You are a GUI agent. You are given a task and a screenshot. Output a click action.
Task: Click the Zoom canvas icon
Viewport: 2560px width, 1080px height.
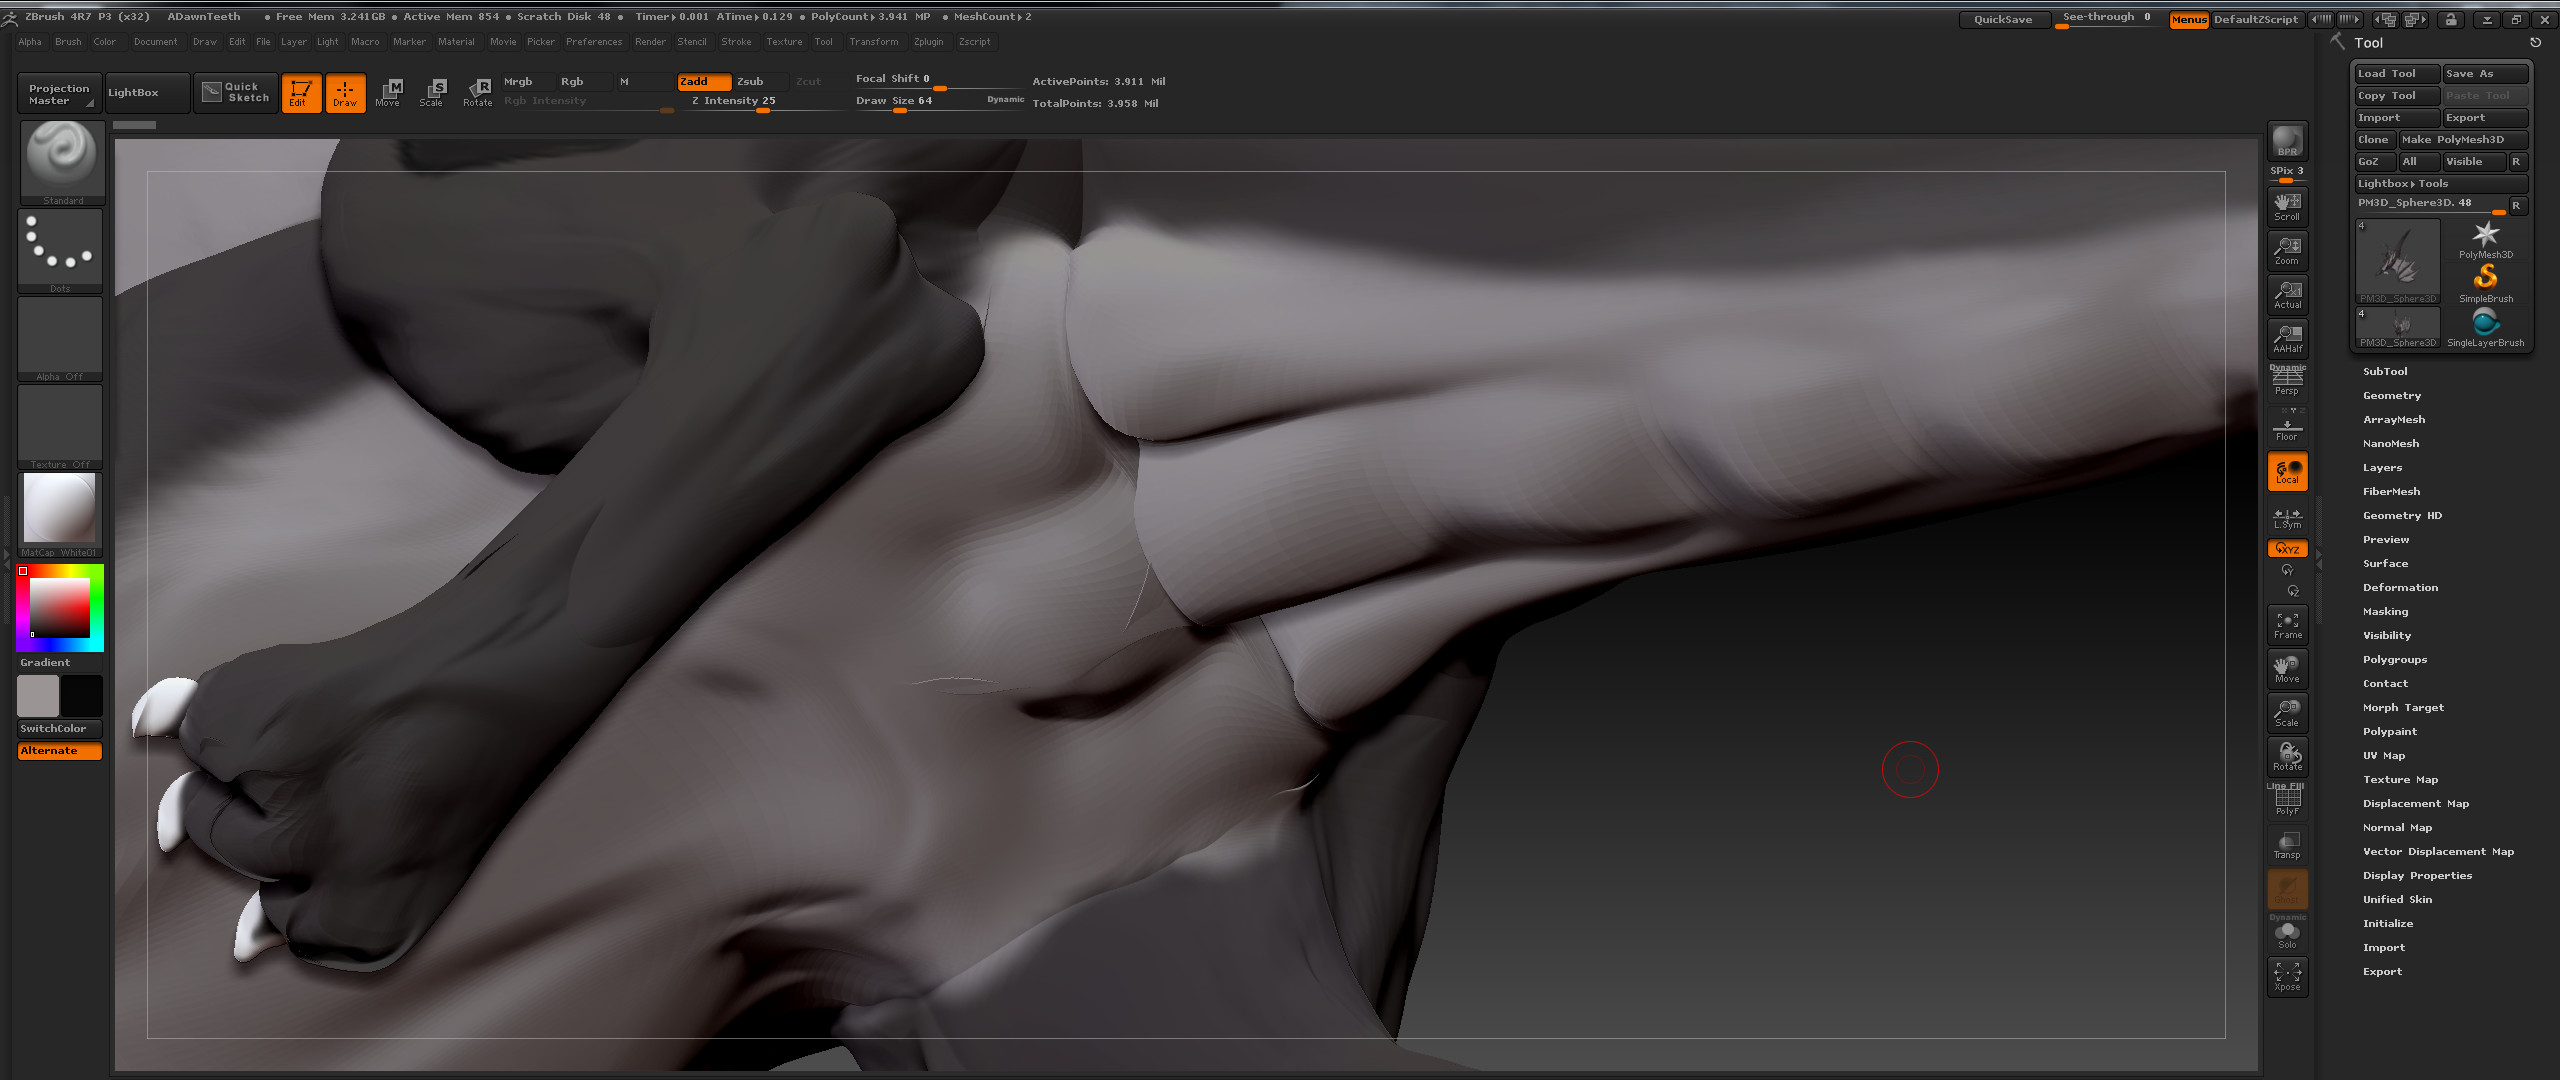(x=2287, y=251)
